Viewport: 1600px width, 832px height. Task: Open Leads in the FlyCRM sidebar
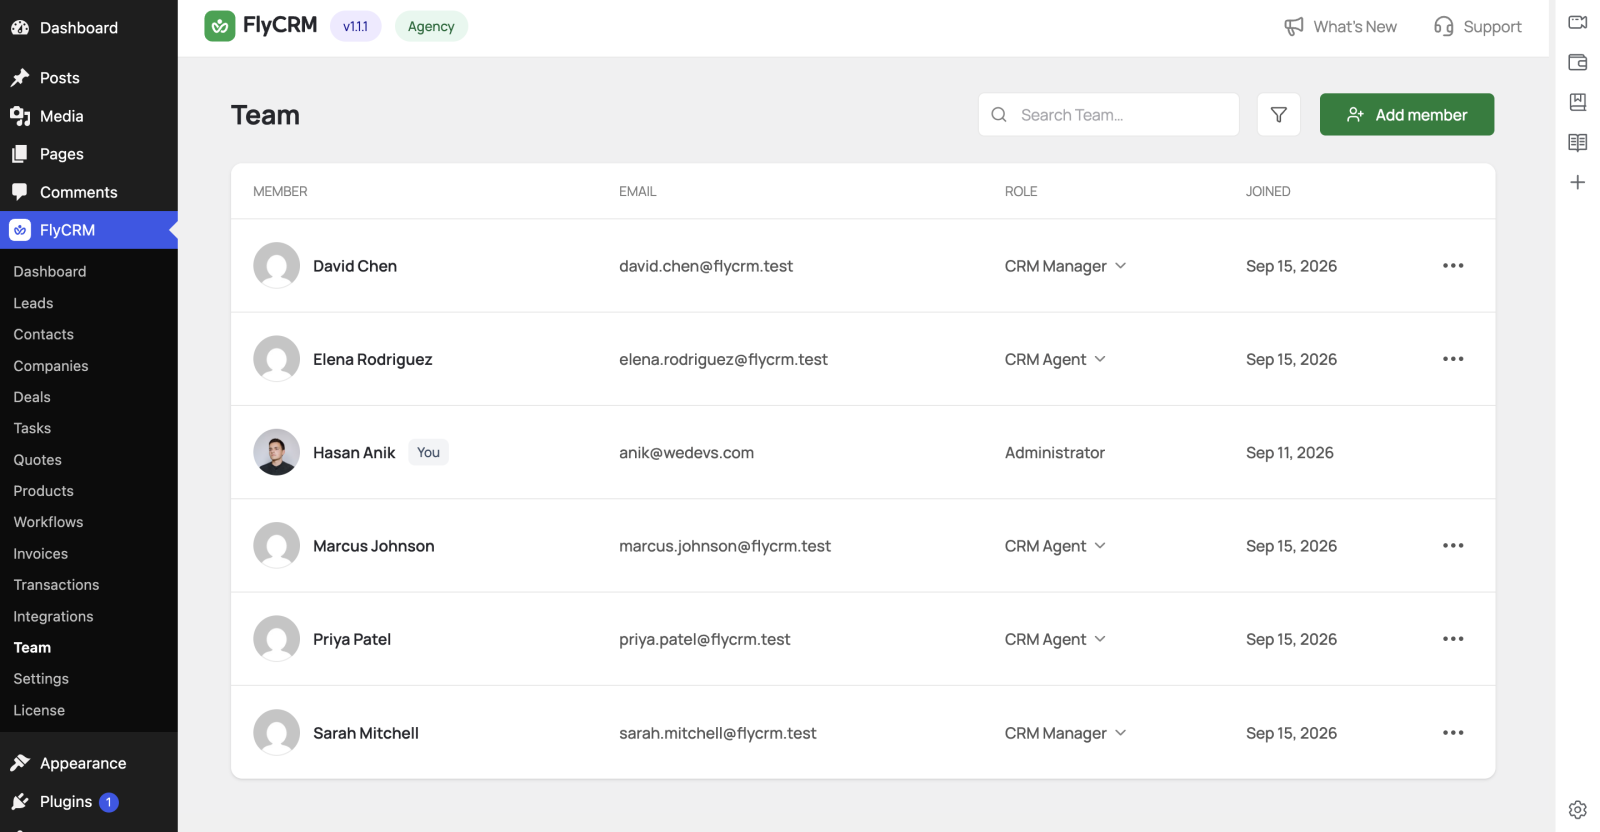coord(33,303)
